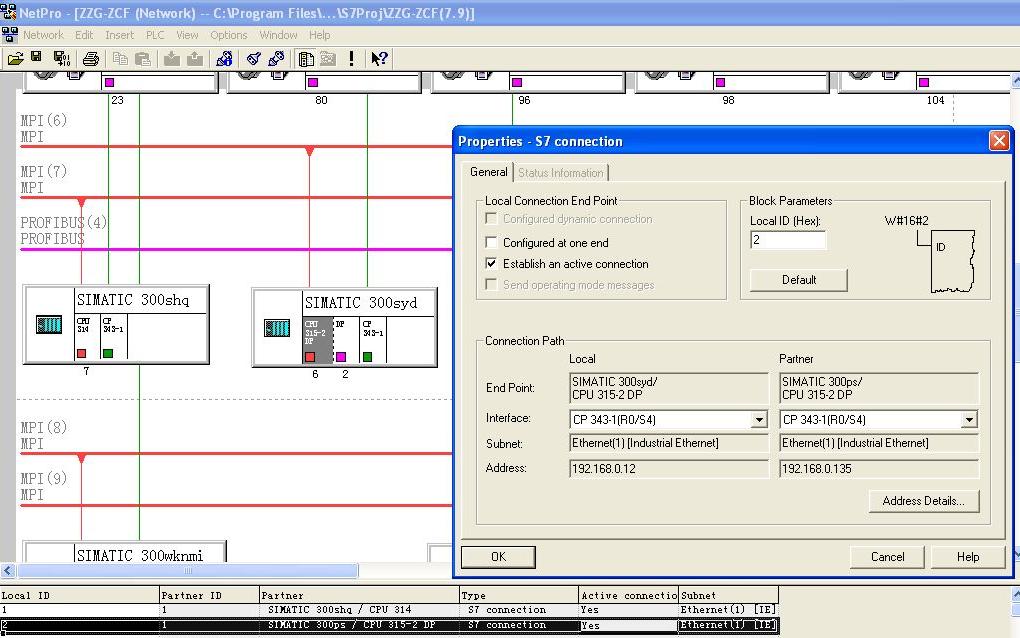Close the Properties S7 connection dialog

point(999,140)
